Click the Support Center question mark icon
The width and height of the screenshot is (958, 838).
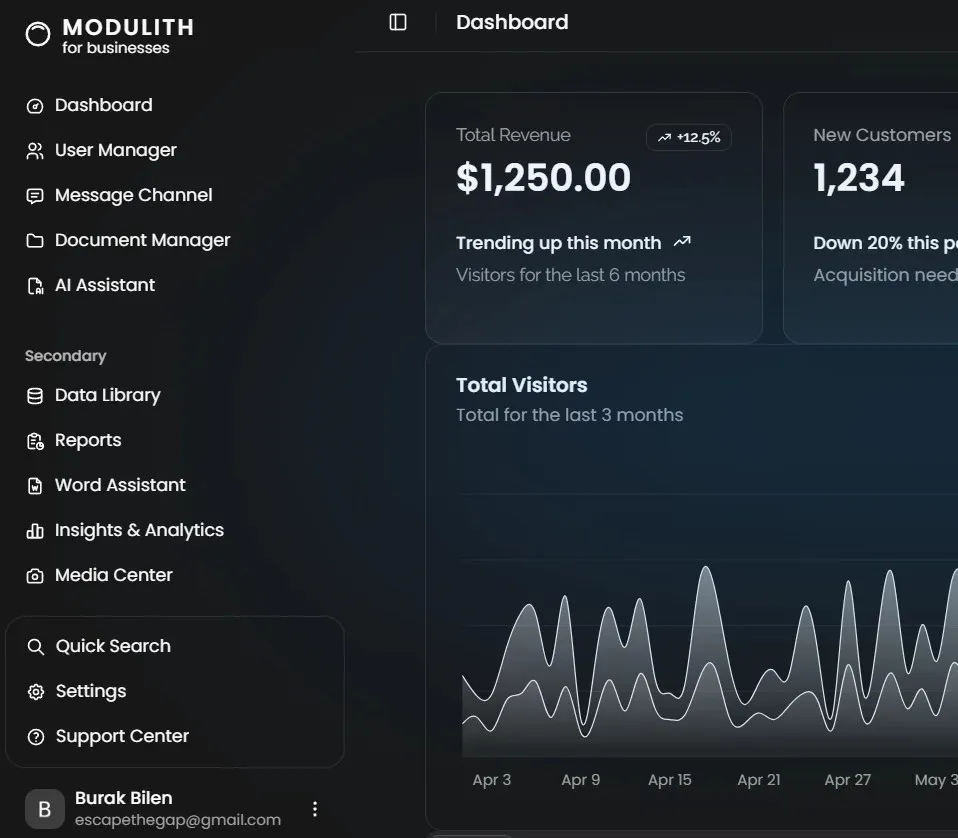[35, 736]
